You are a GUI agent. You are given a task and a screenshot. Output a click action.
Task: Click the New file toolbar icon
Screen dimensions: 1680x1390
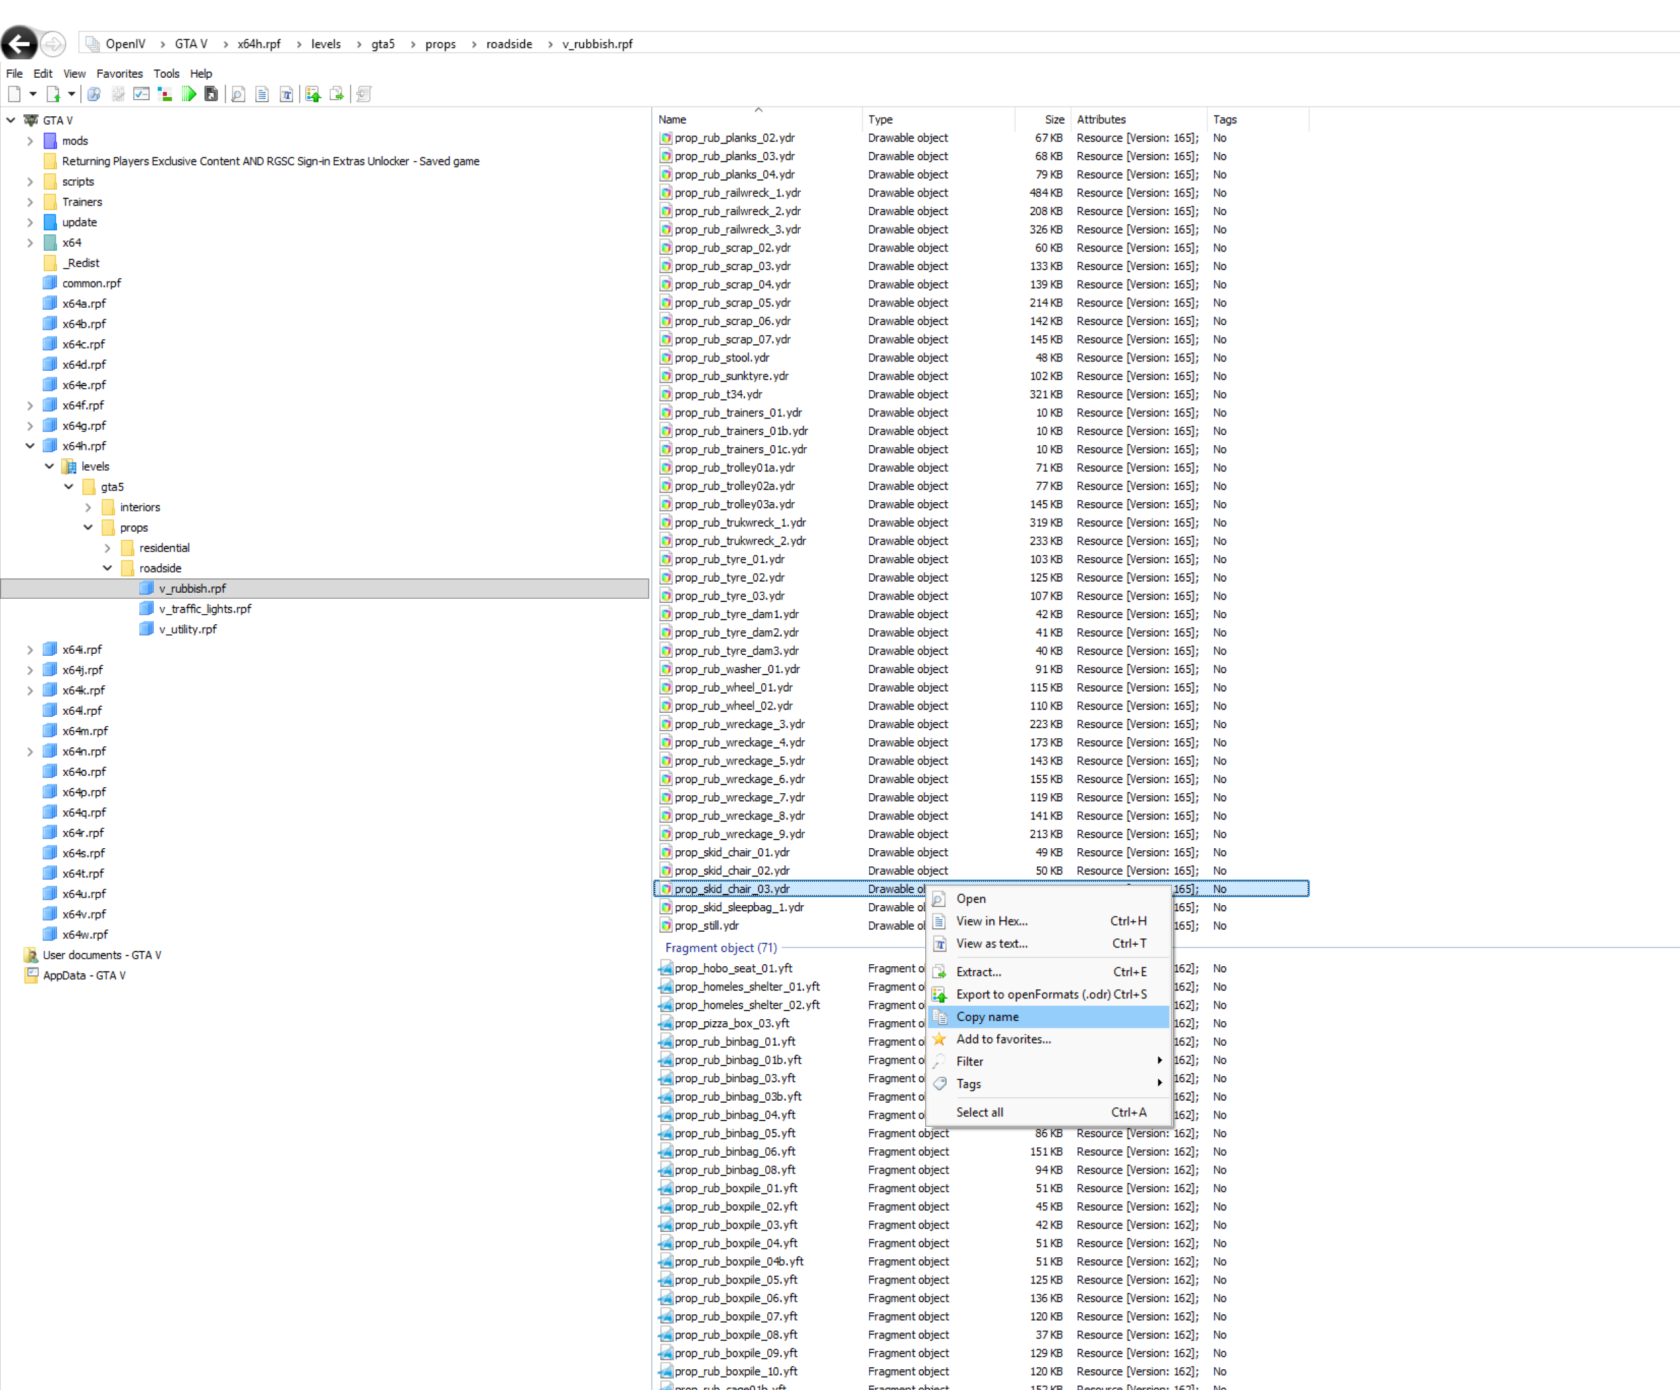[x=14, y=94]
